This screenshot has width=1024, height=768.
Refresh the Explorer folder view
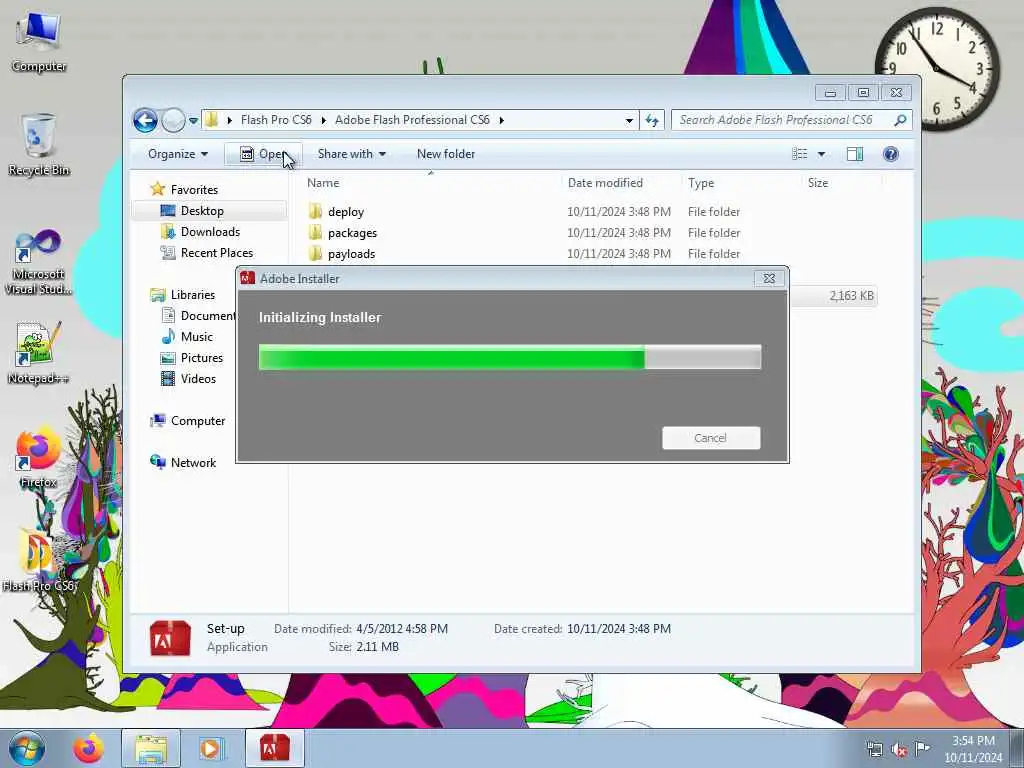pyautogui.click(x=652, y=120)
